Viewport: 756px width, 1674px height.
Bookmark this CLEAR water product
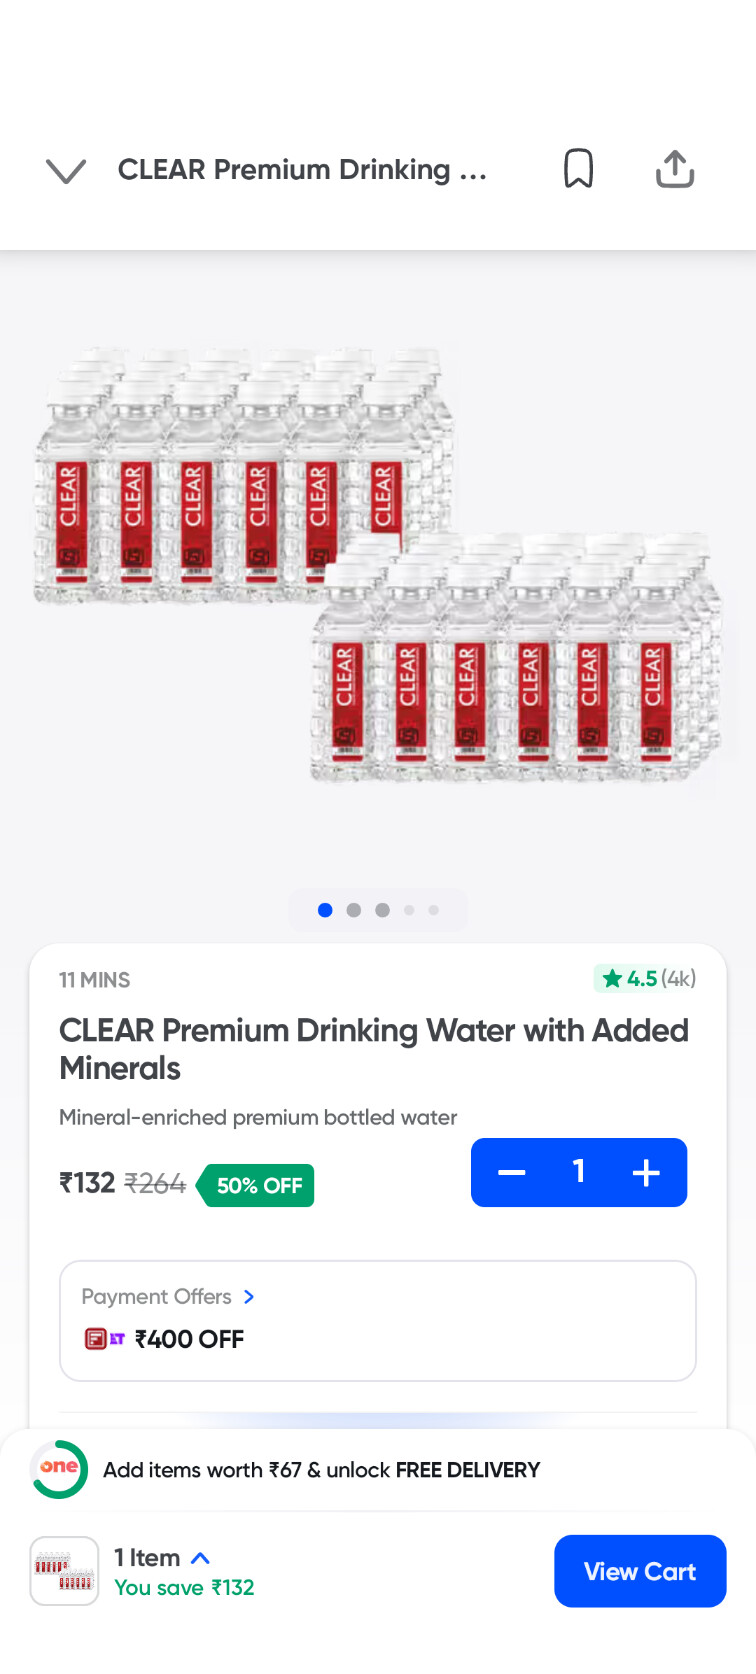pyautogui.click(x=578, y=169)
